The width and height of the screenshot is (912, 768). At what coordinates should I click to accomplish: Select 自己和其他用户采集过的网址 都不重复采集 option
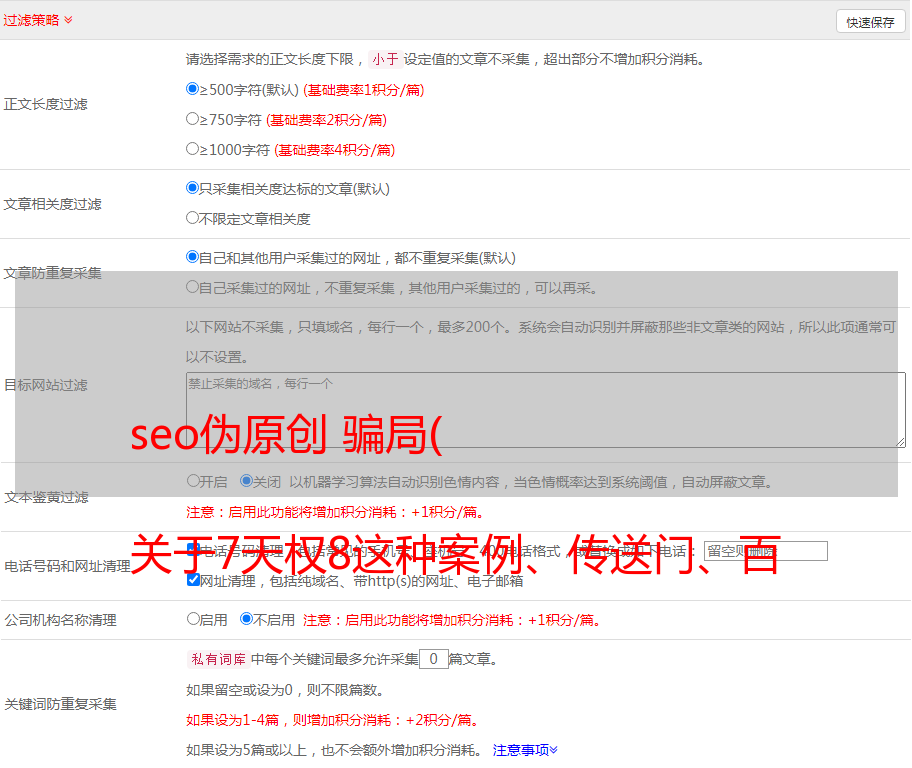point(193,257)
